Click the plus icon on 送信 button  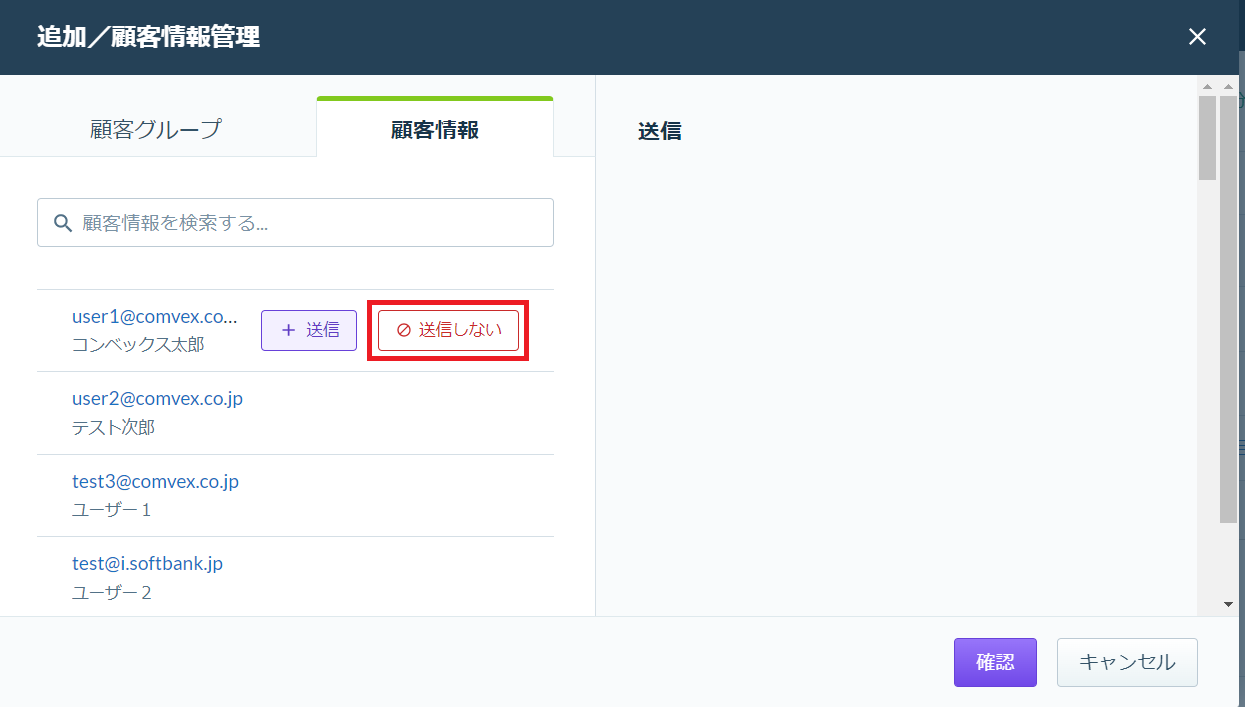pyautogui.click(x=288, y=330)
